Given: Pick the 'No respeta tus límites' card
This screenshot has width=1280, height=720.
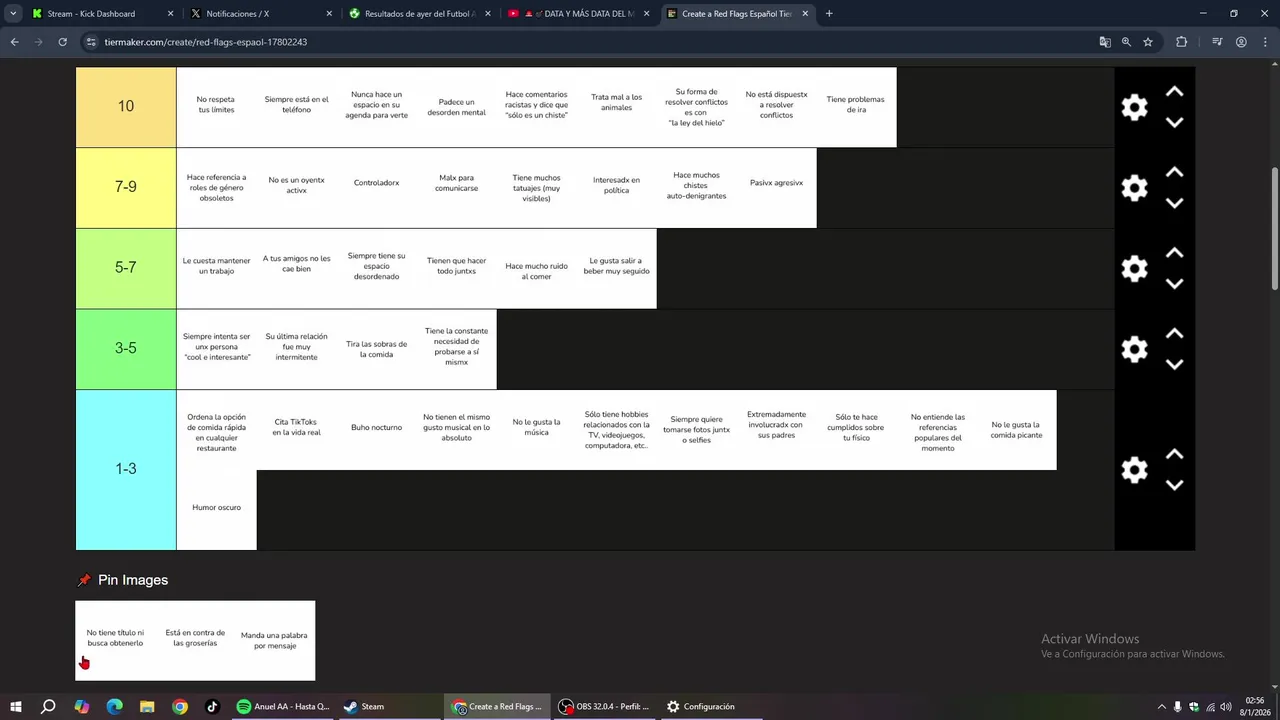Looking at the screenshot, I should point(216,107).
